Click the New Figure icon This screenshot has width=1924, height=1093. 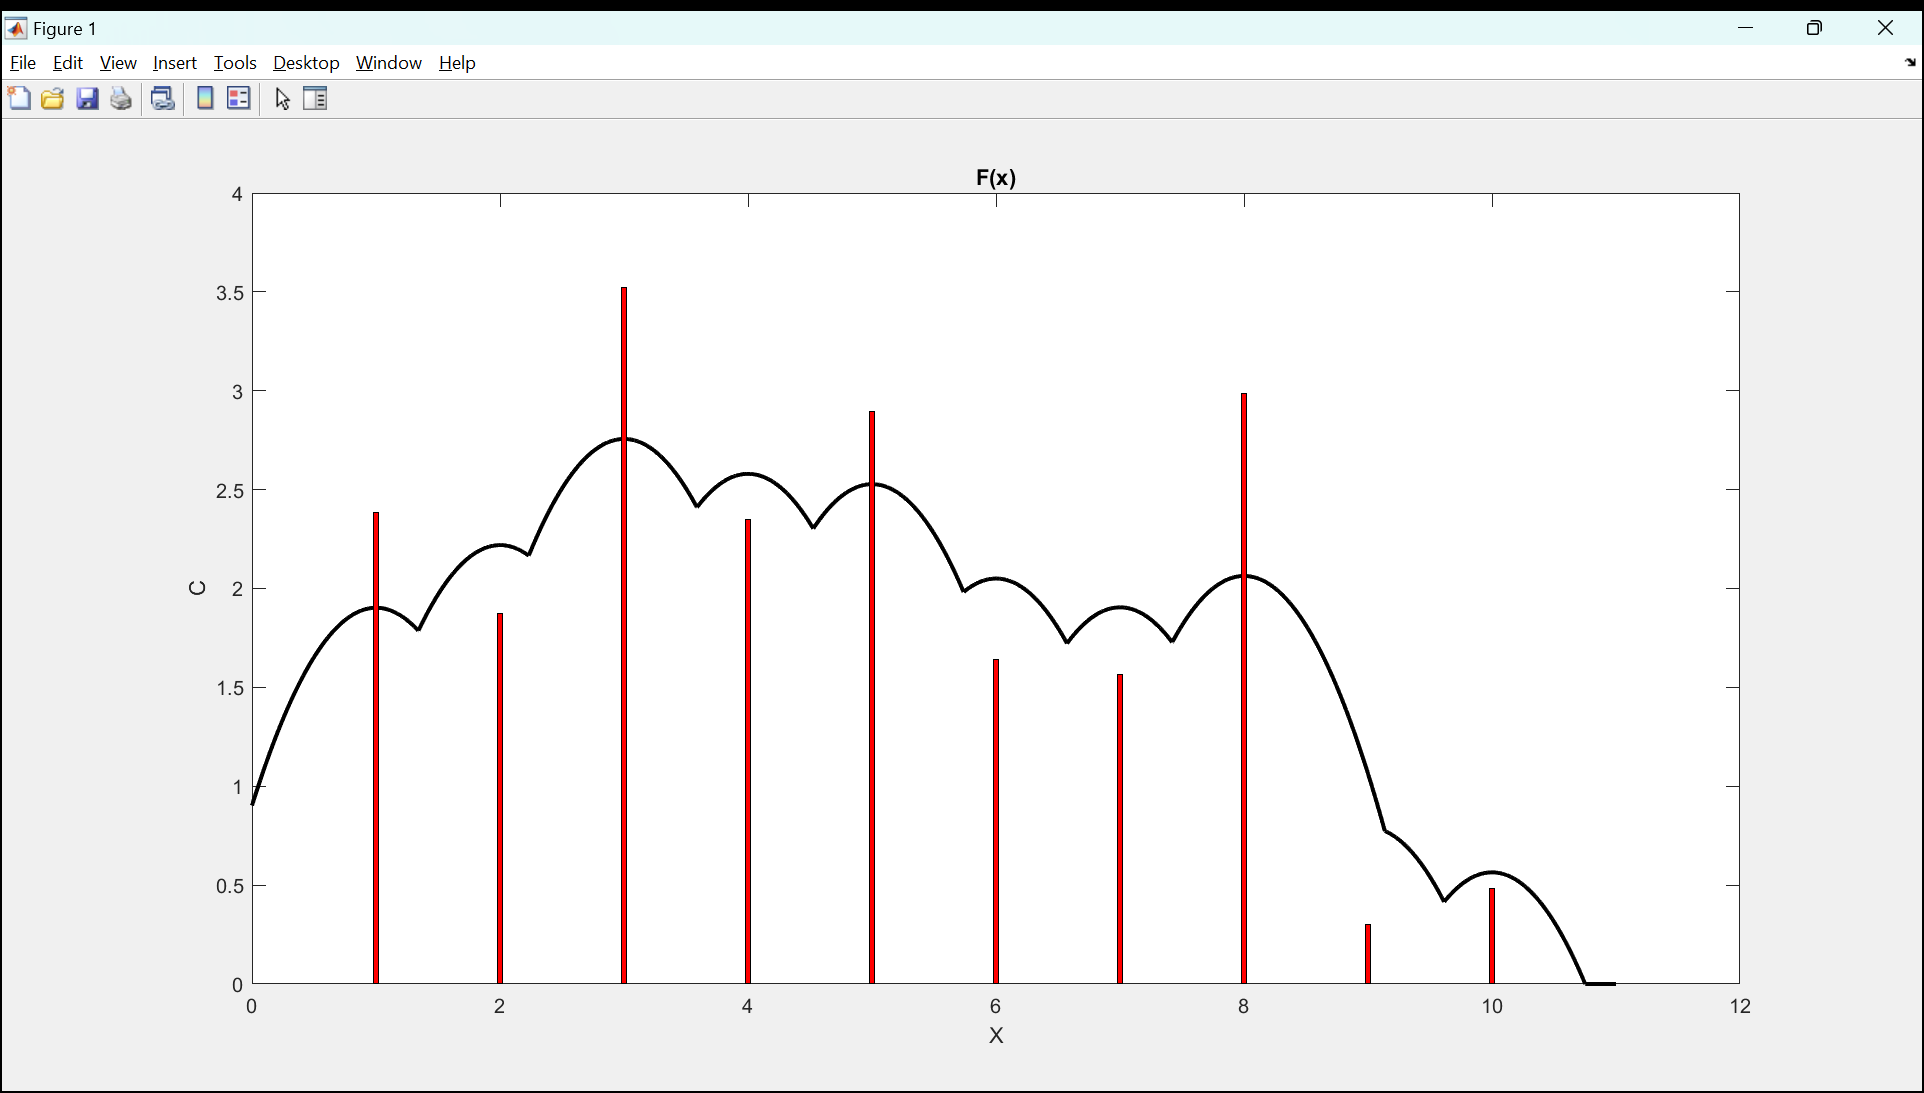click(19, 98)
